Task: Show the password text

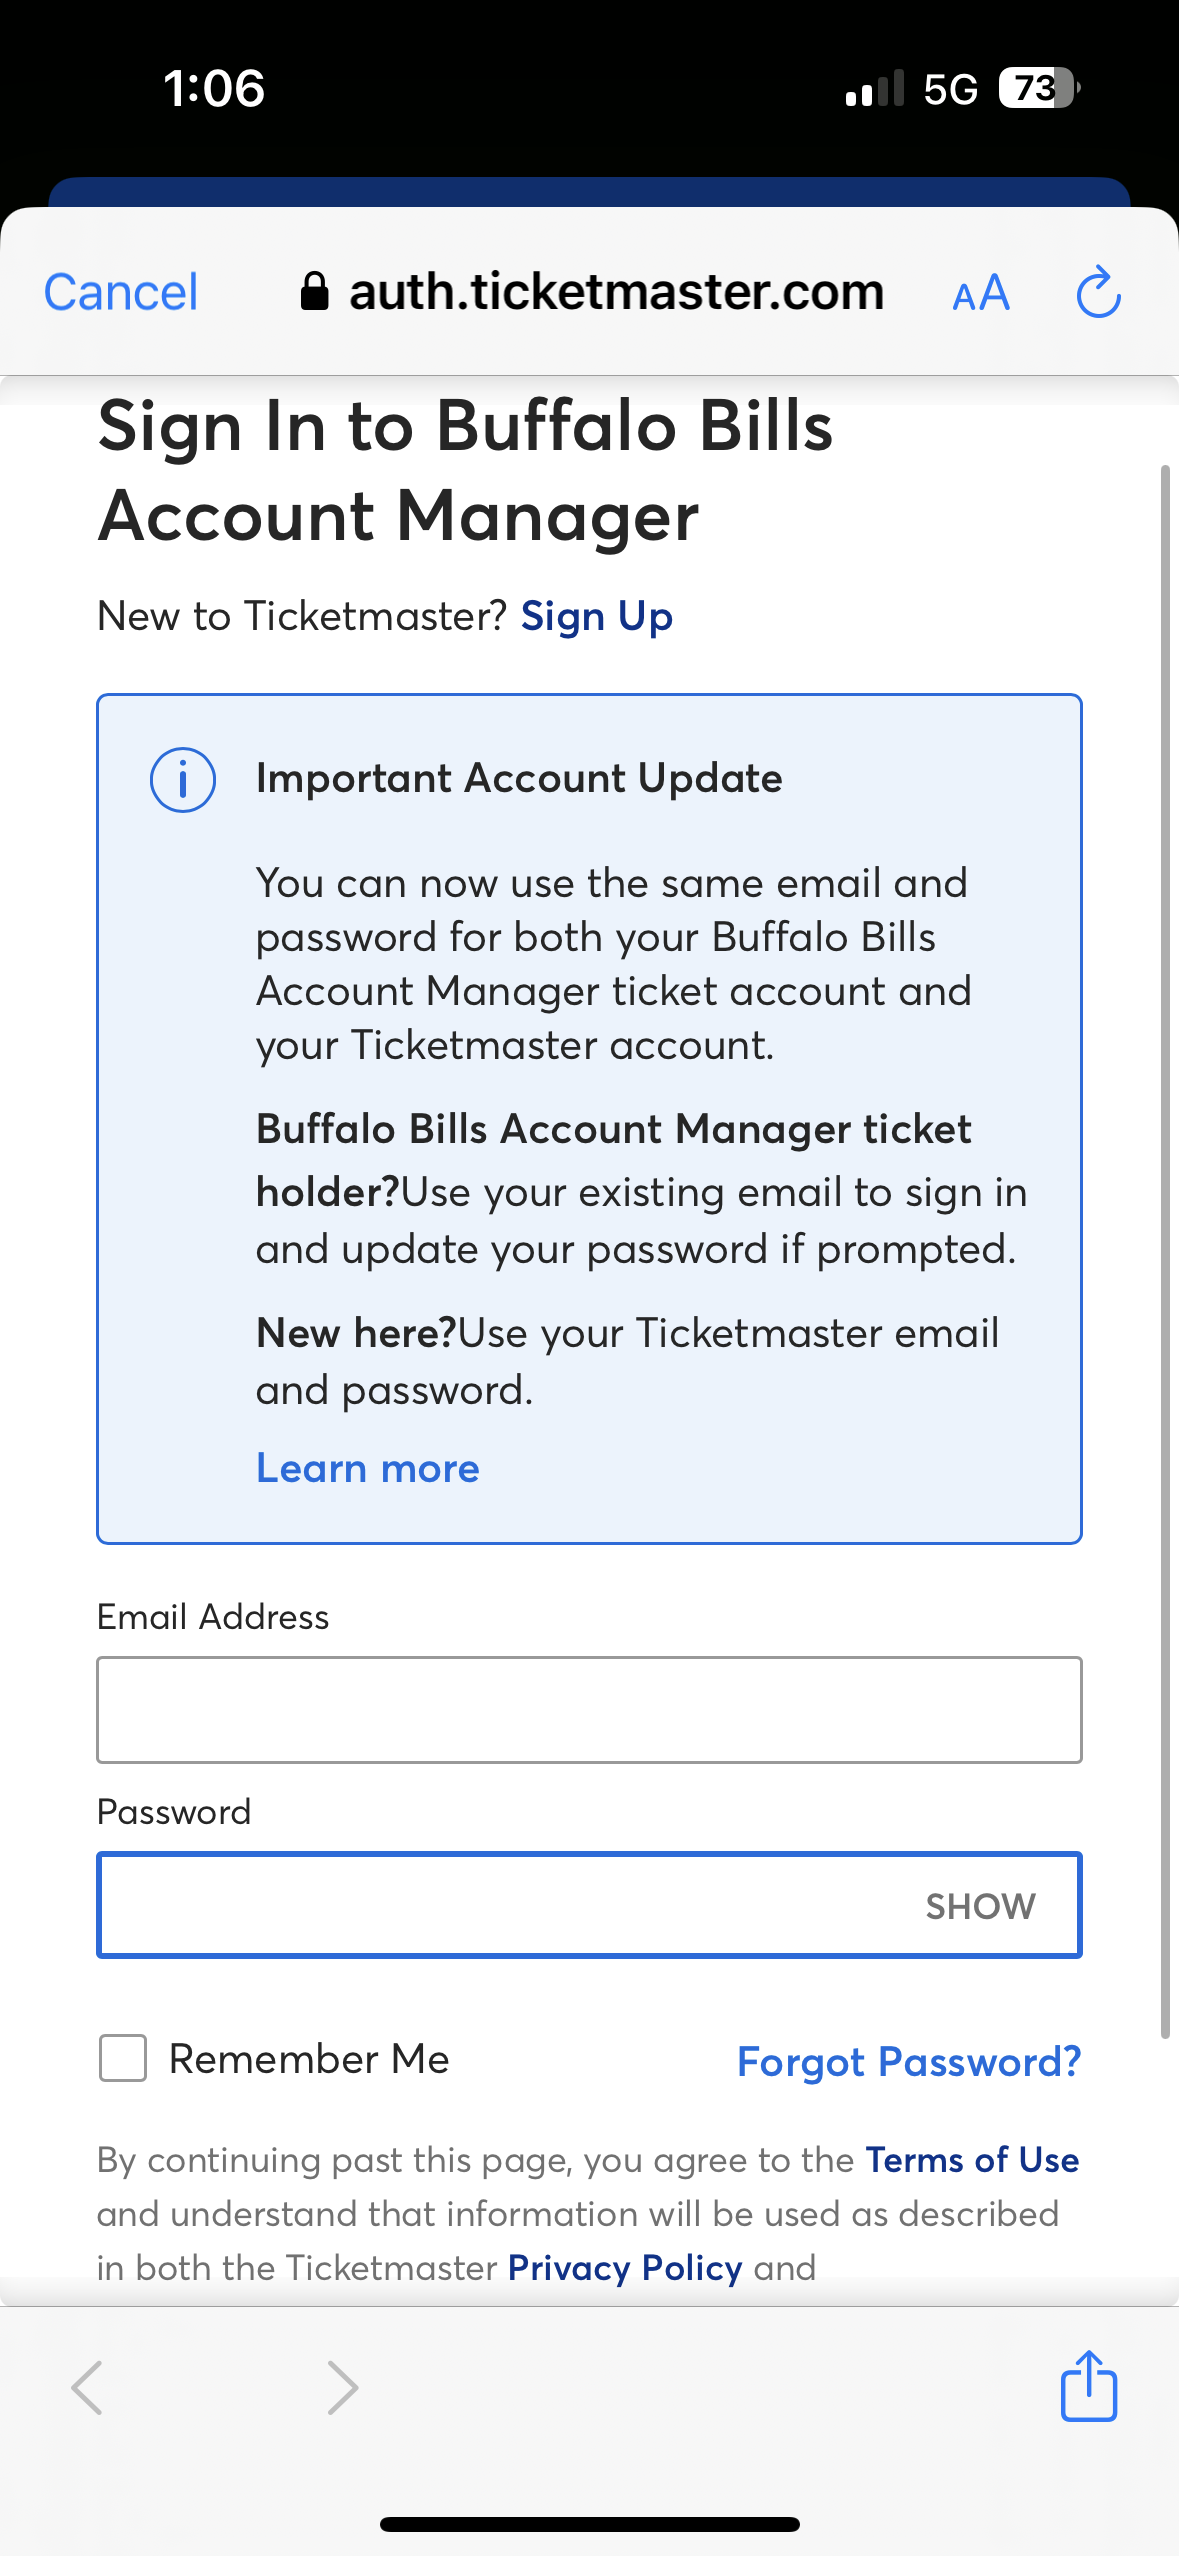Action: (x=980, y=1906)
